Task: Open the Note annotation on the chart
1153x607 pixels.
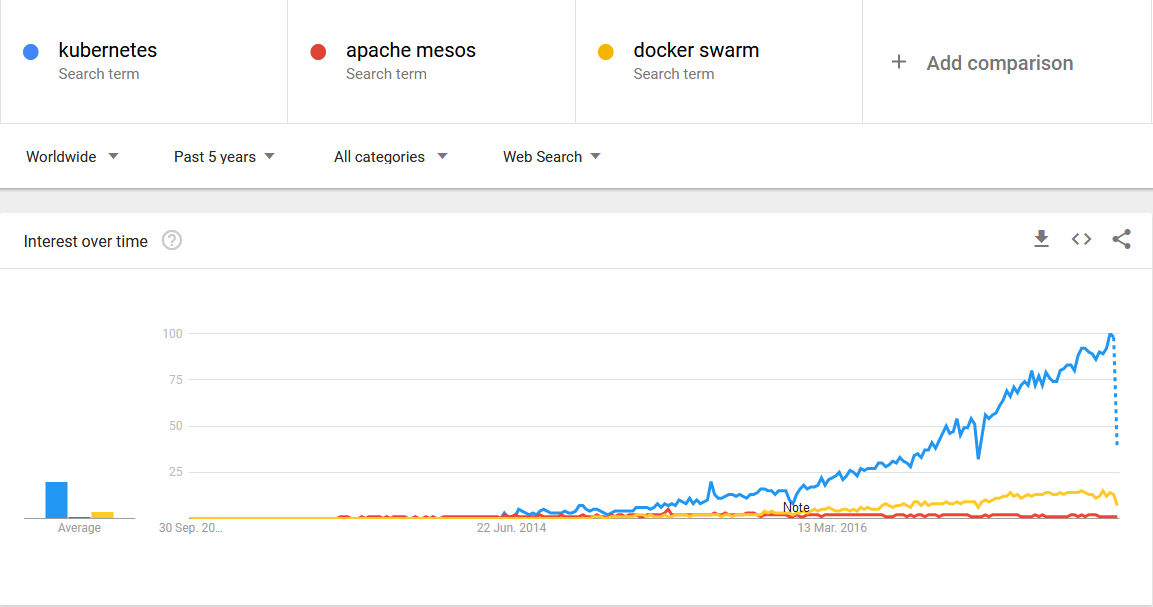Action: [795, 507]
